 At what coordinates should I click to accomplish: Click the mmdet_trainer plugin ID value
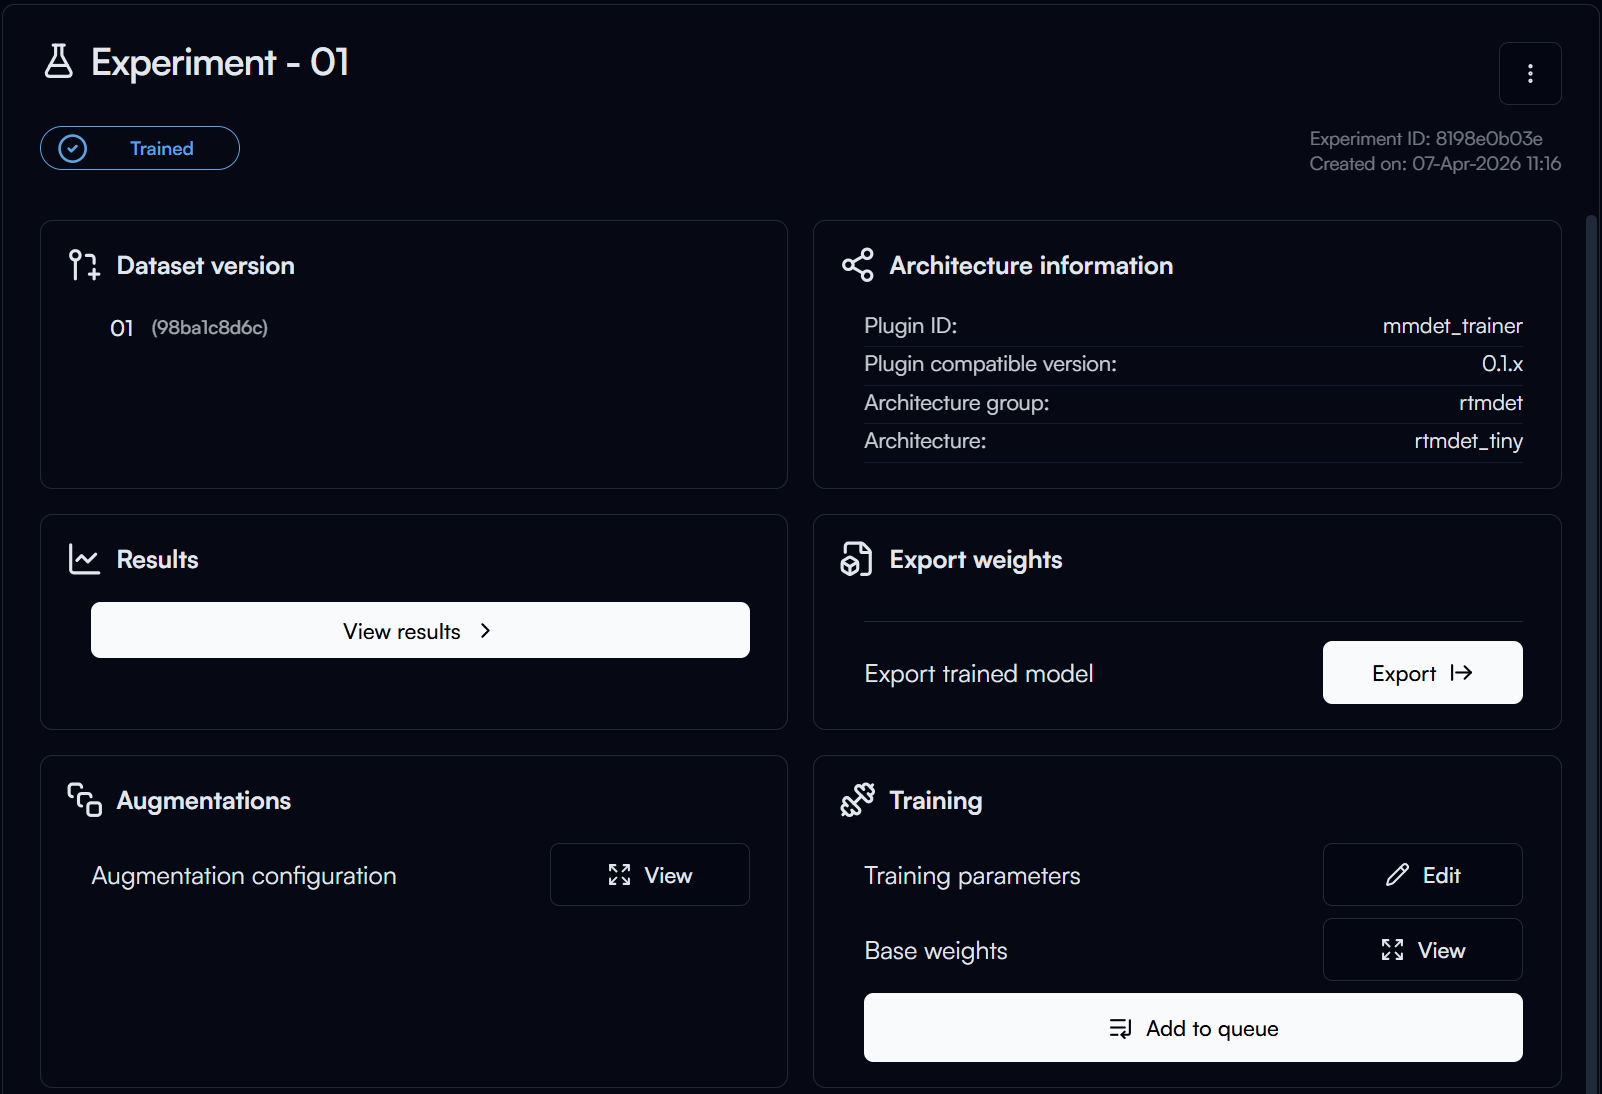[x=1452, y=326]
